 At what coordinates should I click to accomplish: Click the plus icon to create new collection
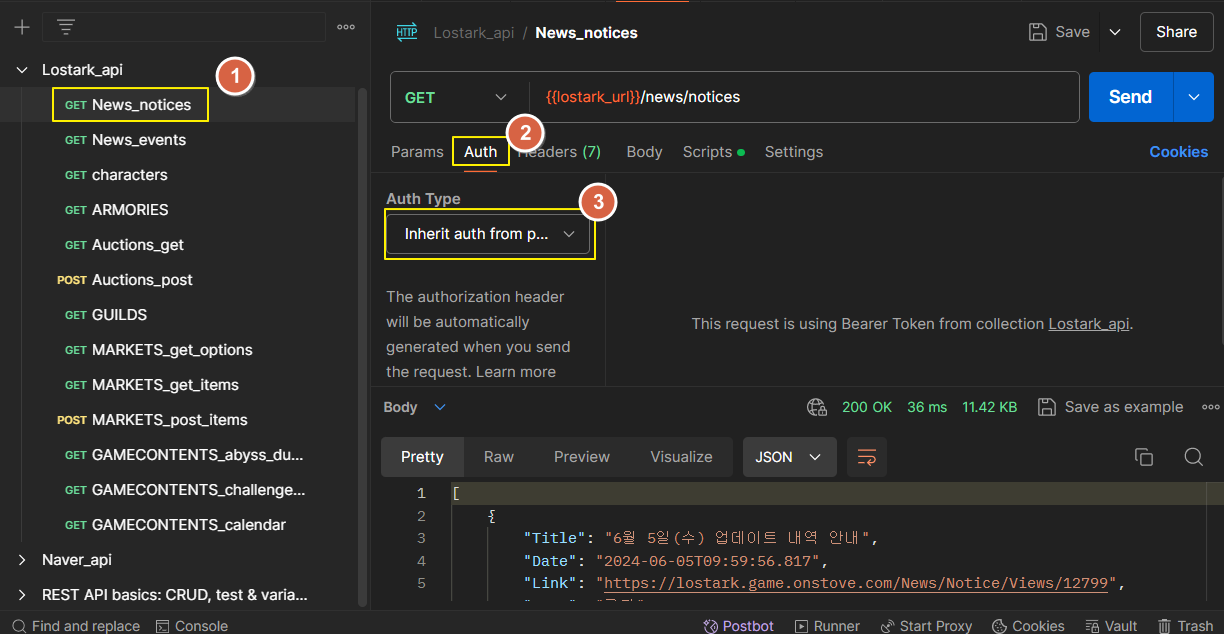pos(22,27)
